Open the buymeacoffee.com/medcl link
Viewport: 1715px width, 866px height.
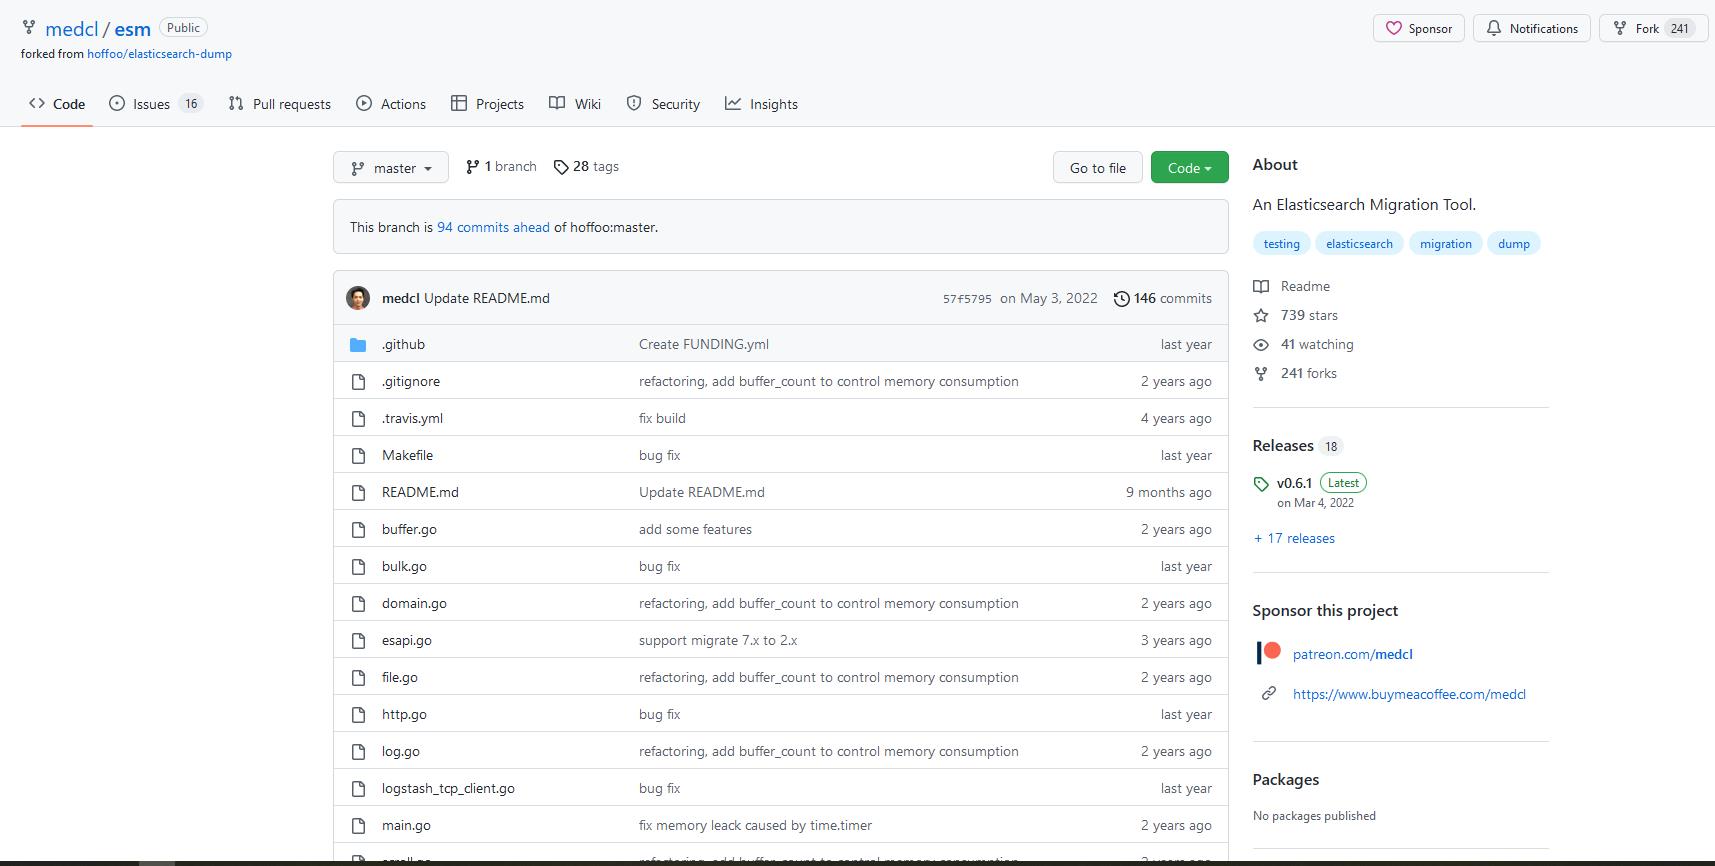[x=1409, y=694]
